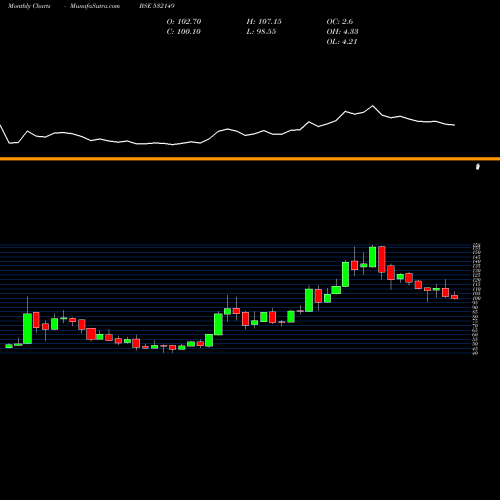This screenshot has width=500, height=500.
Task: Click the small white marker below the orange line
Action: point(478,167)
